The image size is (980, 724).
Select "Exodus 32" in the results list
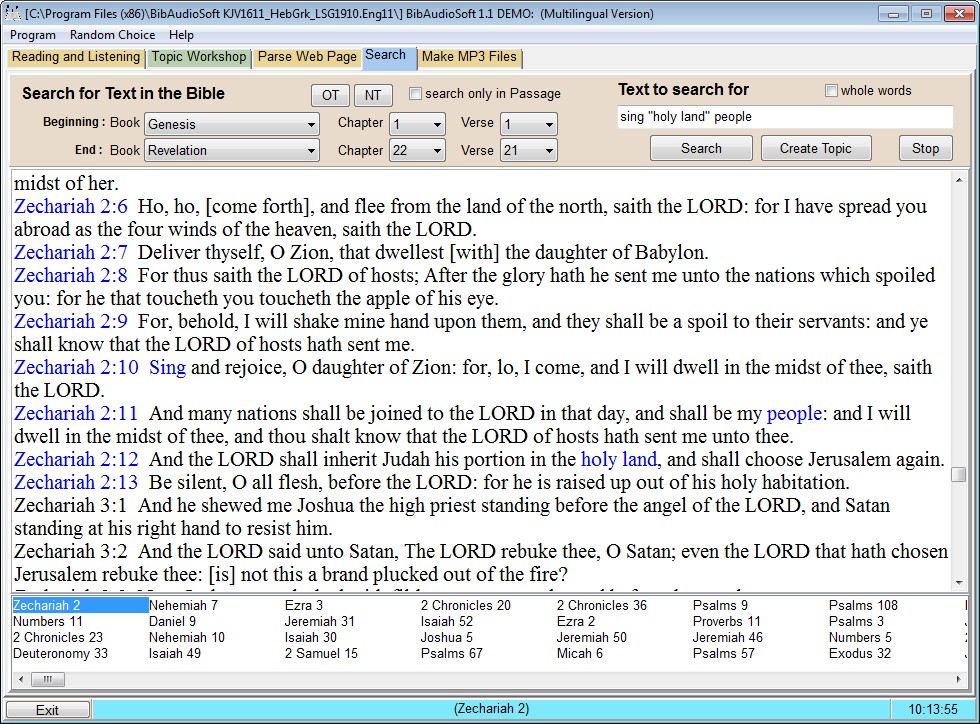(860, 654)
